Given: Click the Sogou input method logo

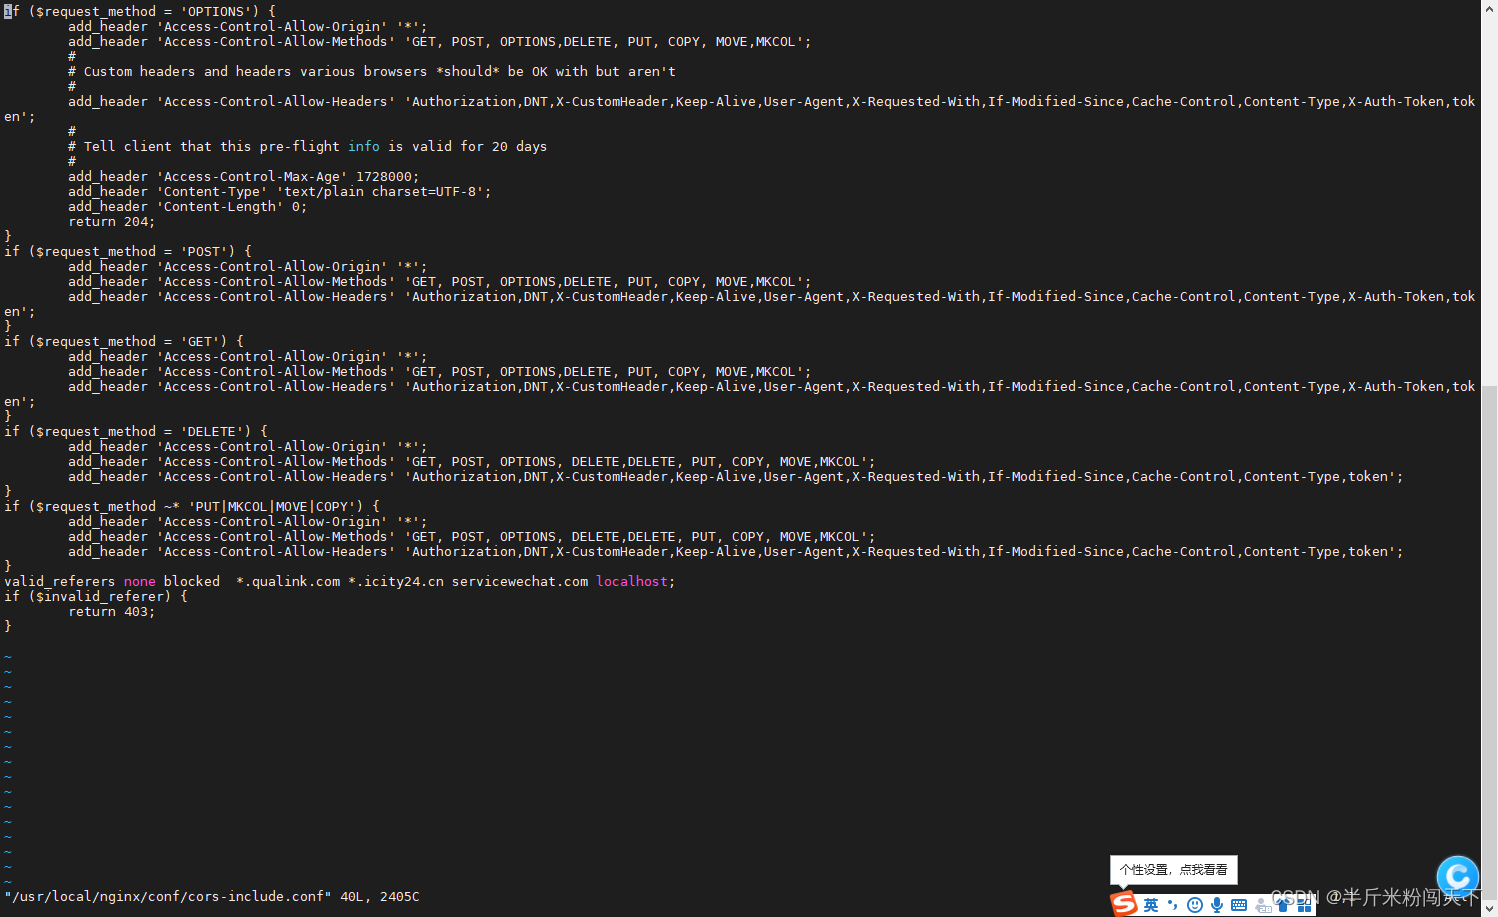Looking at the screenshot, I should pos(1124,904).
